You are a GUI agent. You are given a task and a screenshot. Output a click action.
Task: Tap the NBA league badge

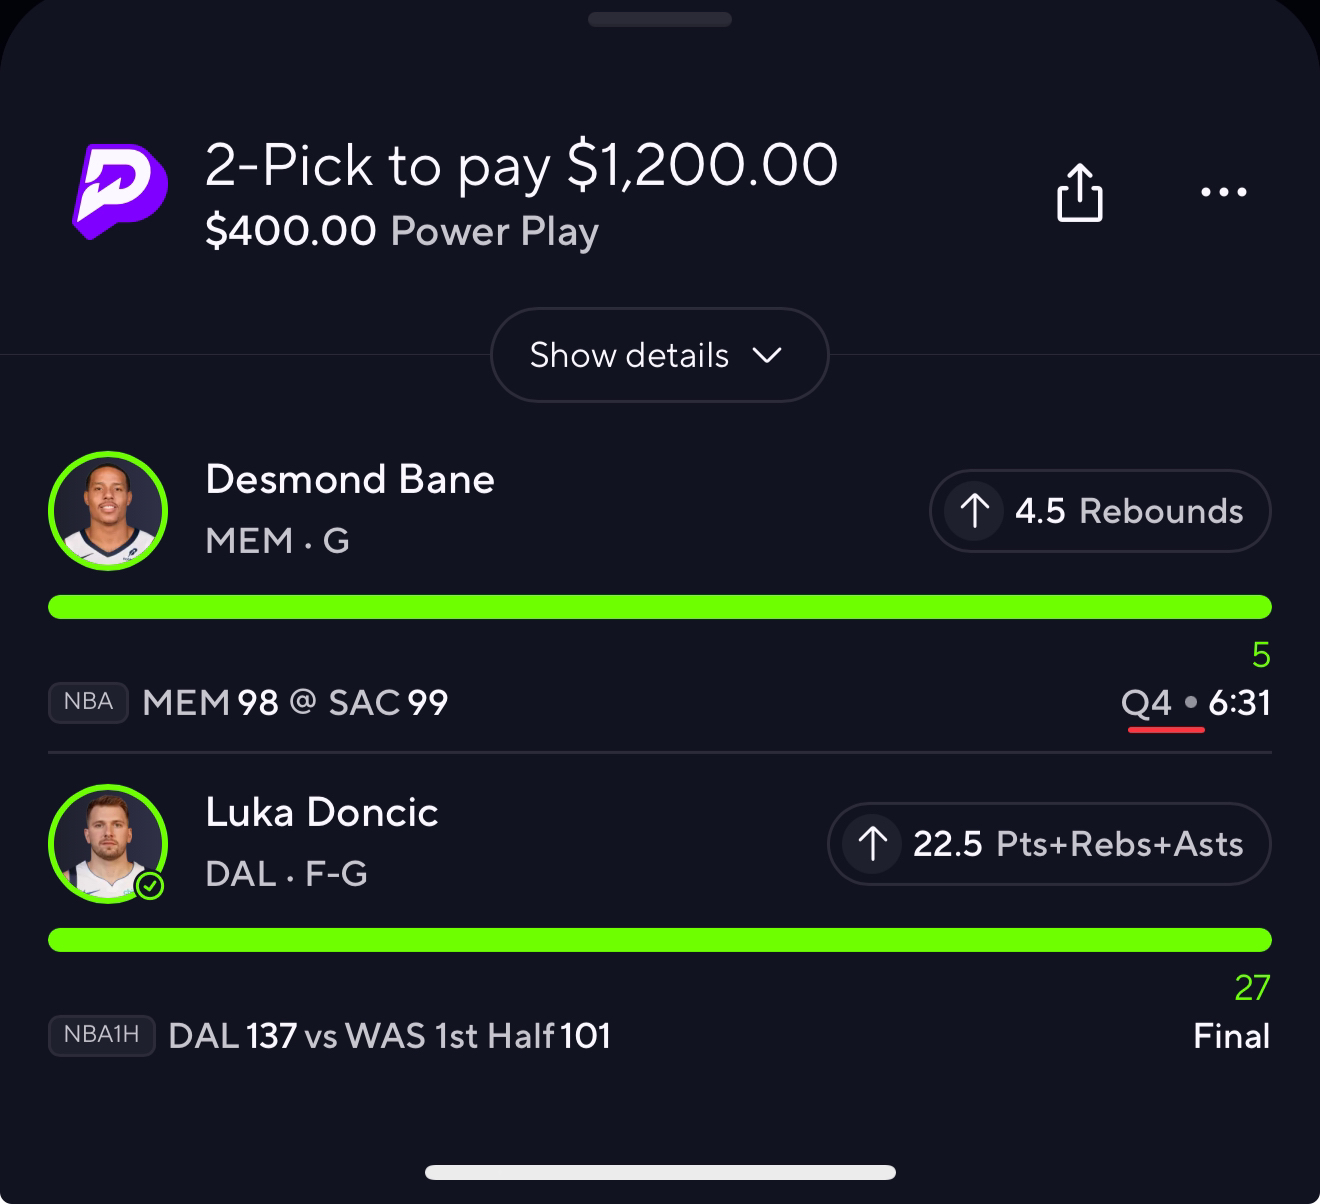coord(88,702)
